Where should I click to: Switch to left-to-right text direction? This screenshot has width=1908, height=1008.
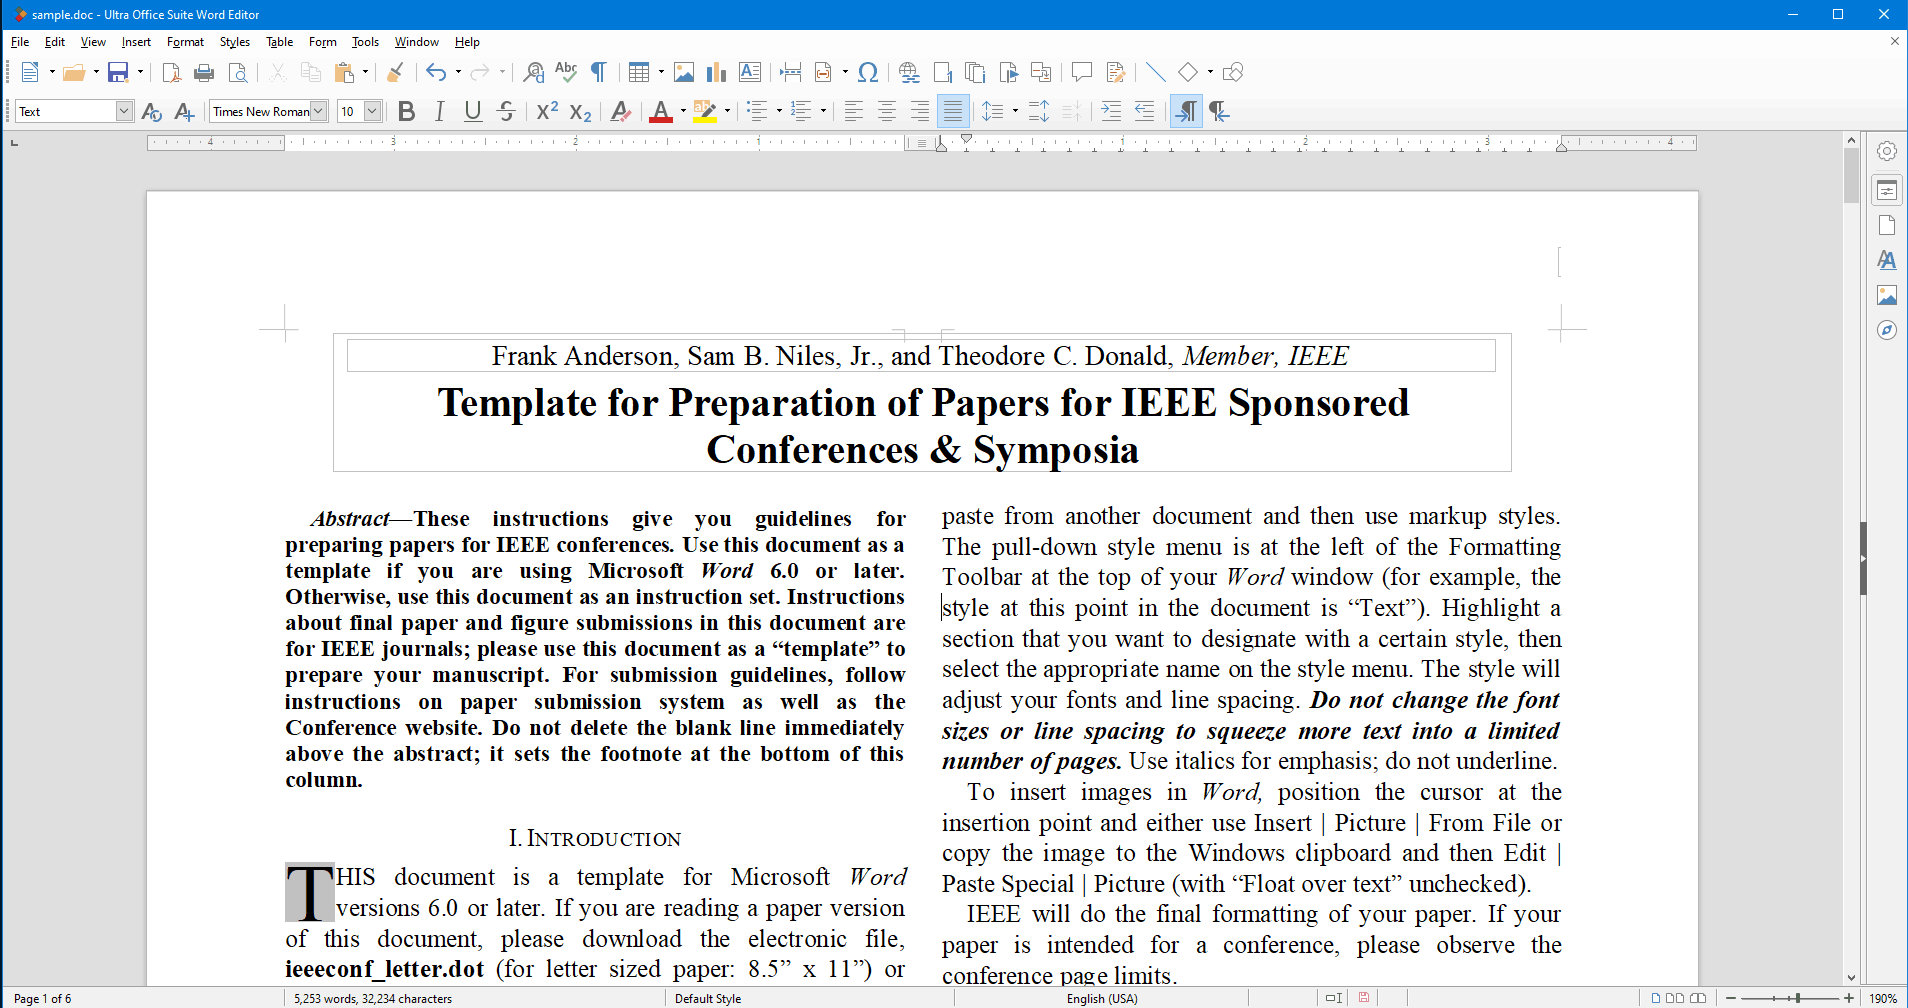point(1185,111)
